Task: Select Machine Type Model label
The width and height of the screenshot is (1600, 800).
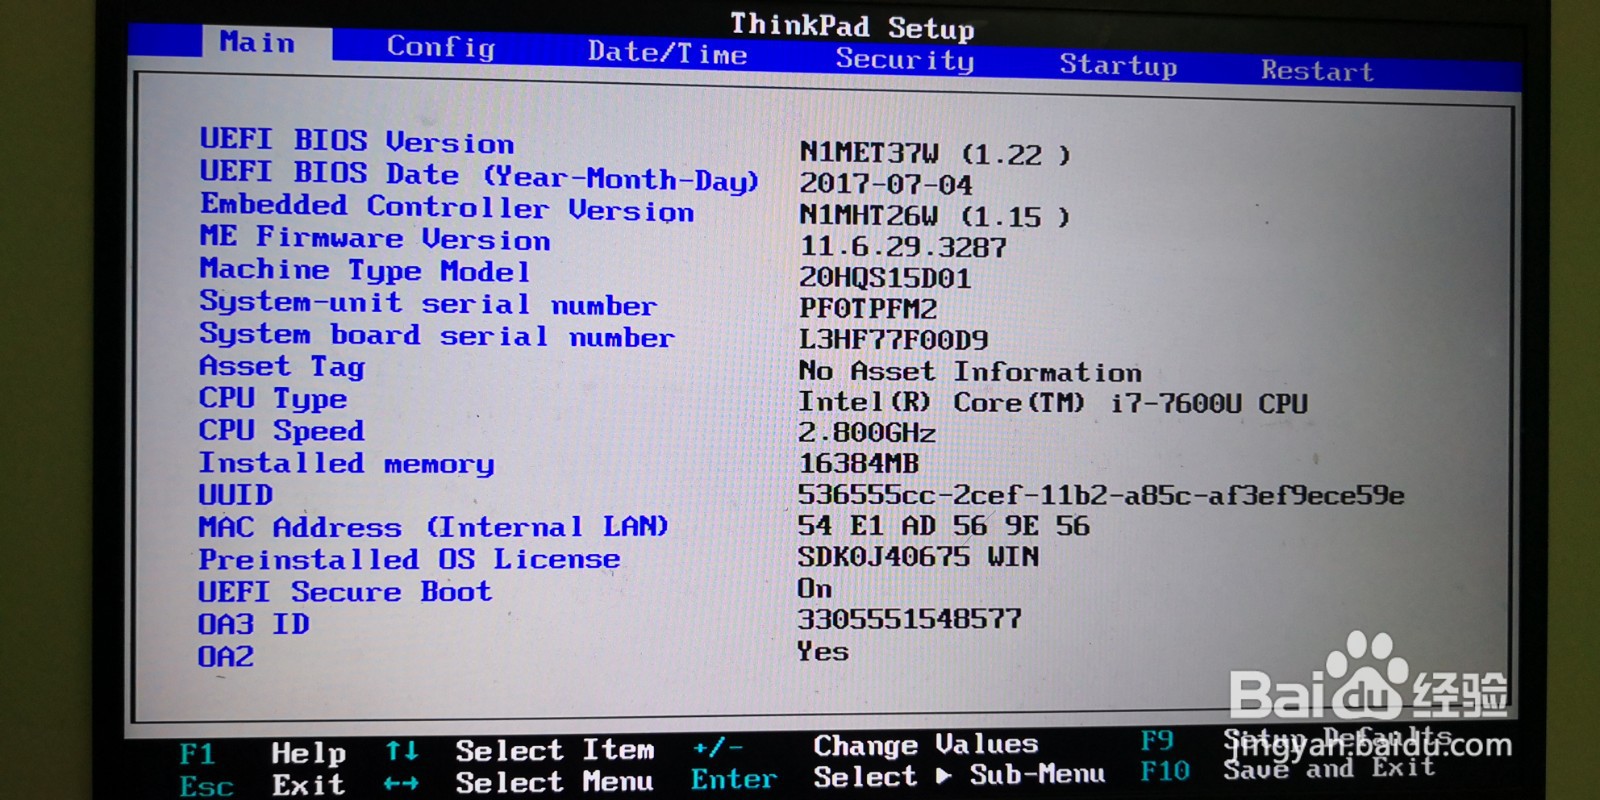Action: click(364, 270)
